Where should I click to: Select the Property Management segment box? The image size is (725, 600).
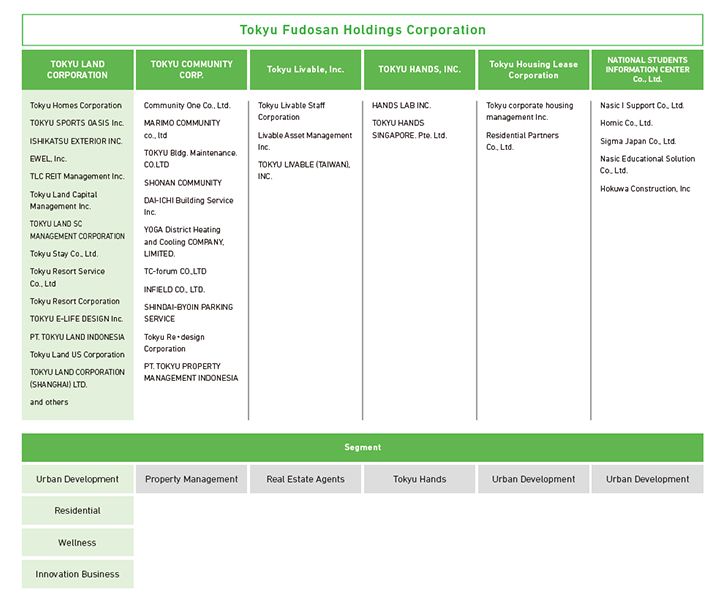click(191, 479)
